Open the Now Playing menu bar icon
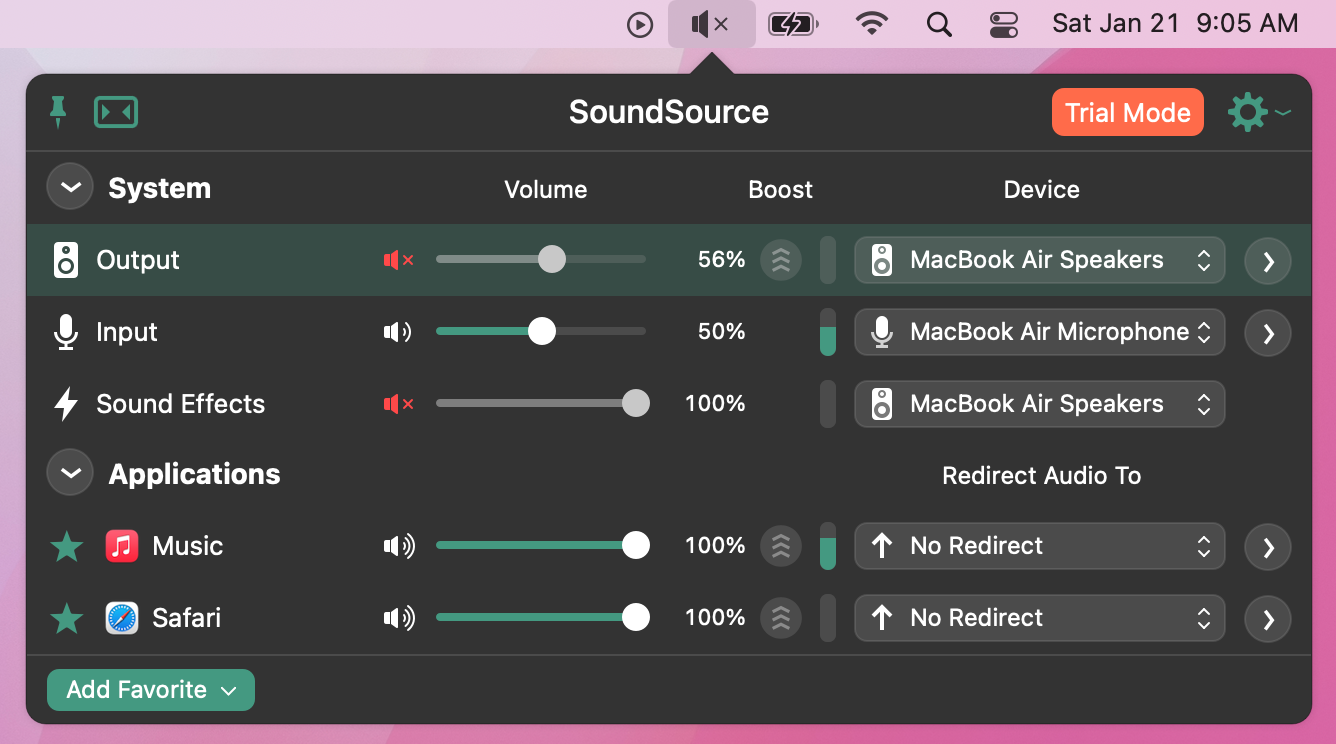The image size is (1336, 744). point(640,24)
